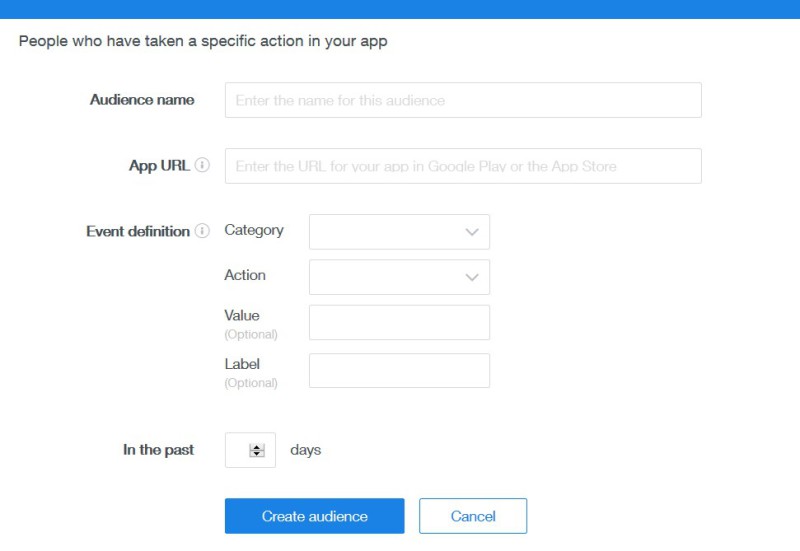Click the Action dropdown chevron arrow

(472, 278)
